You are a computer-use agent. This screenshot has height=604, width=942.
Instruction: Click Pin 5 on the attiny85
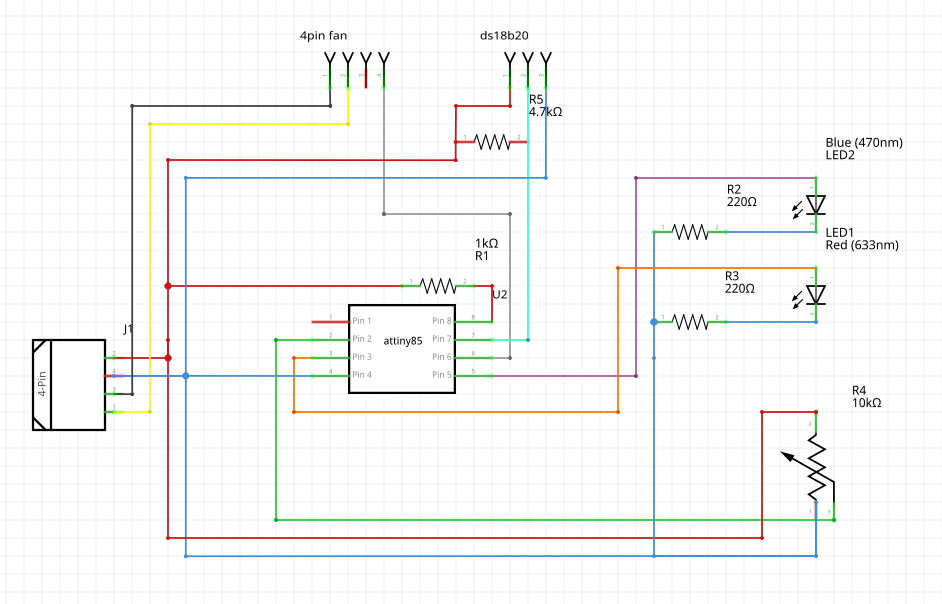443,375
